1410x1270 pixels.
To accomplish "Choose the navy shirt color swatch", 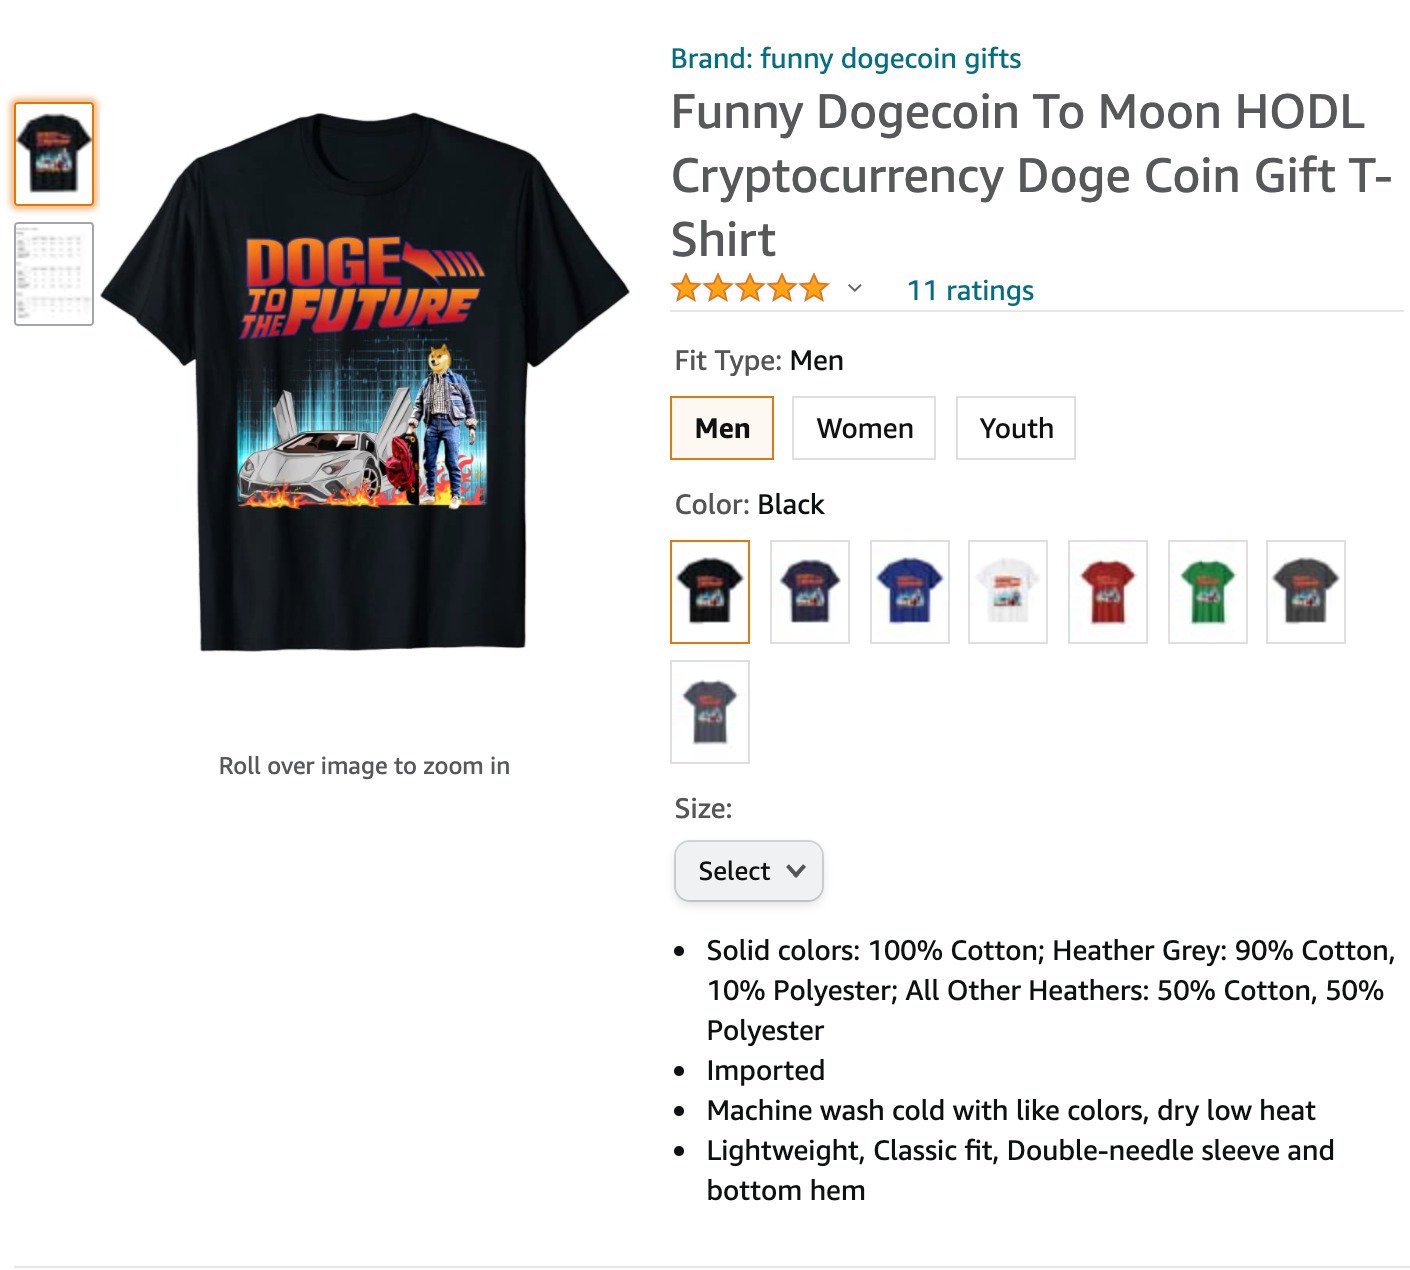I will click(x=810, y=591).
